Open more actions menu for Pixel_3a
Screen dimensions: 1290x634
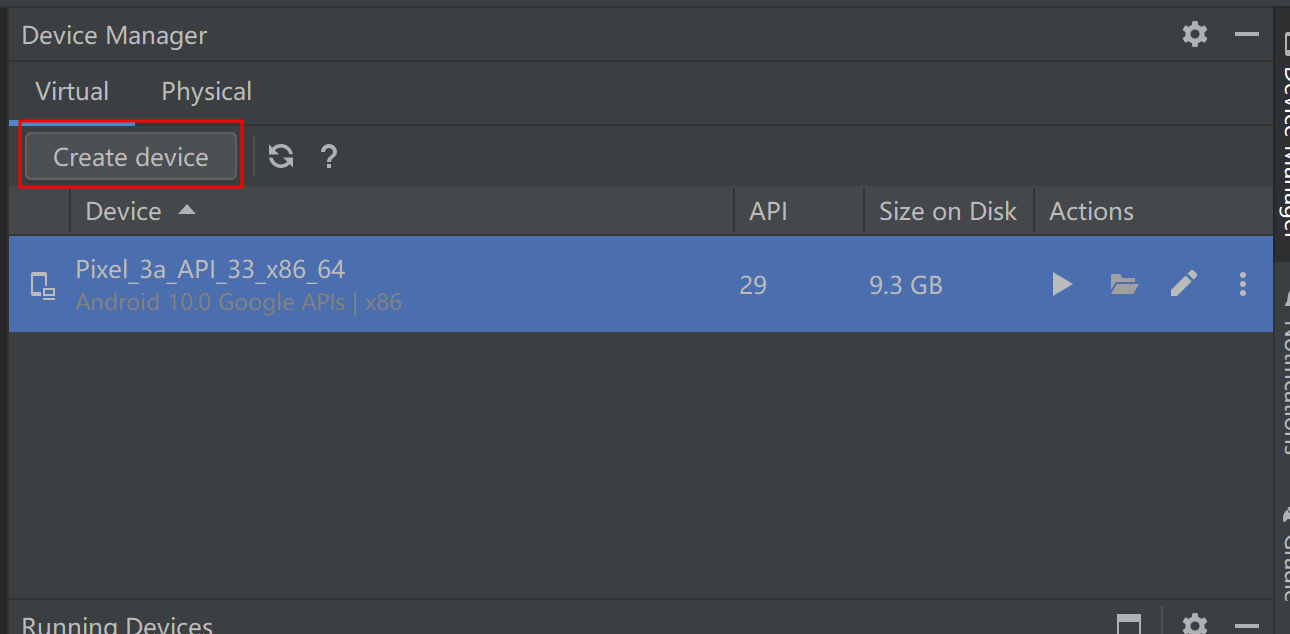1243,285
